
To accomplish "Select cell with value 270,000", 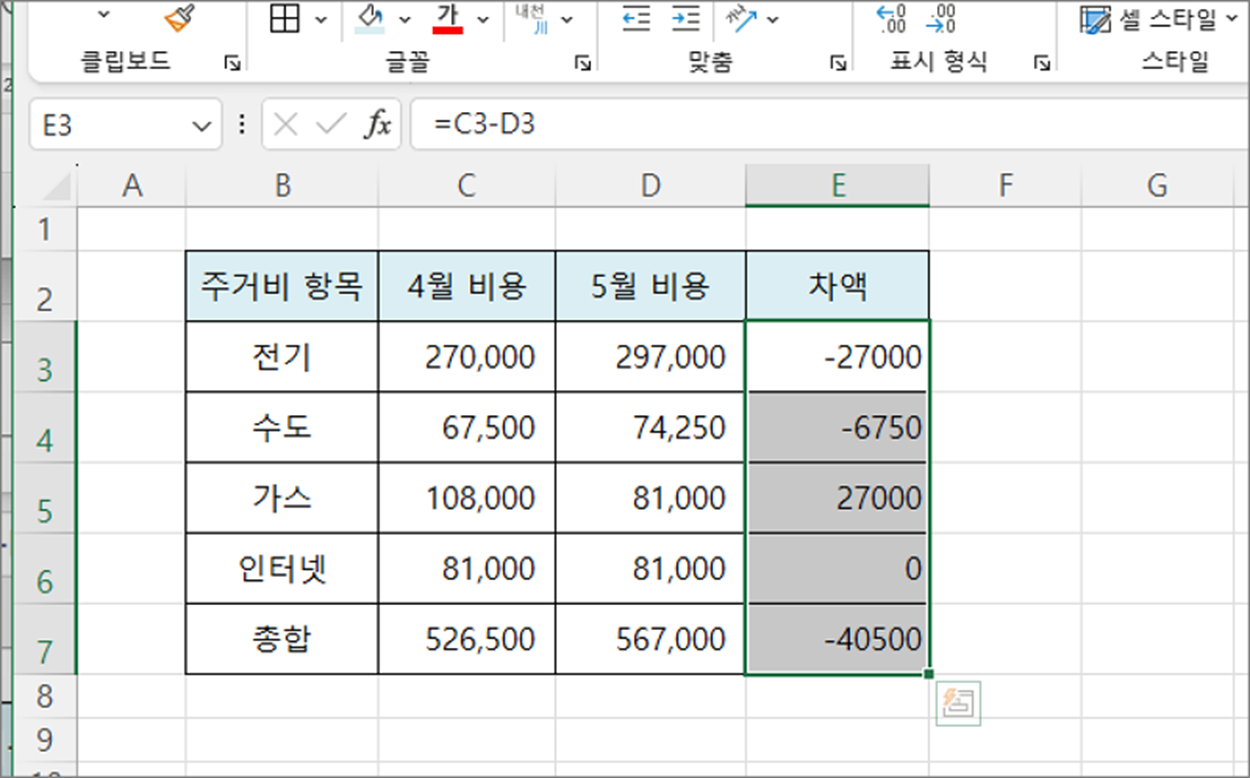I will tap(467, 357).
